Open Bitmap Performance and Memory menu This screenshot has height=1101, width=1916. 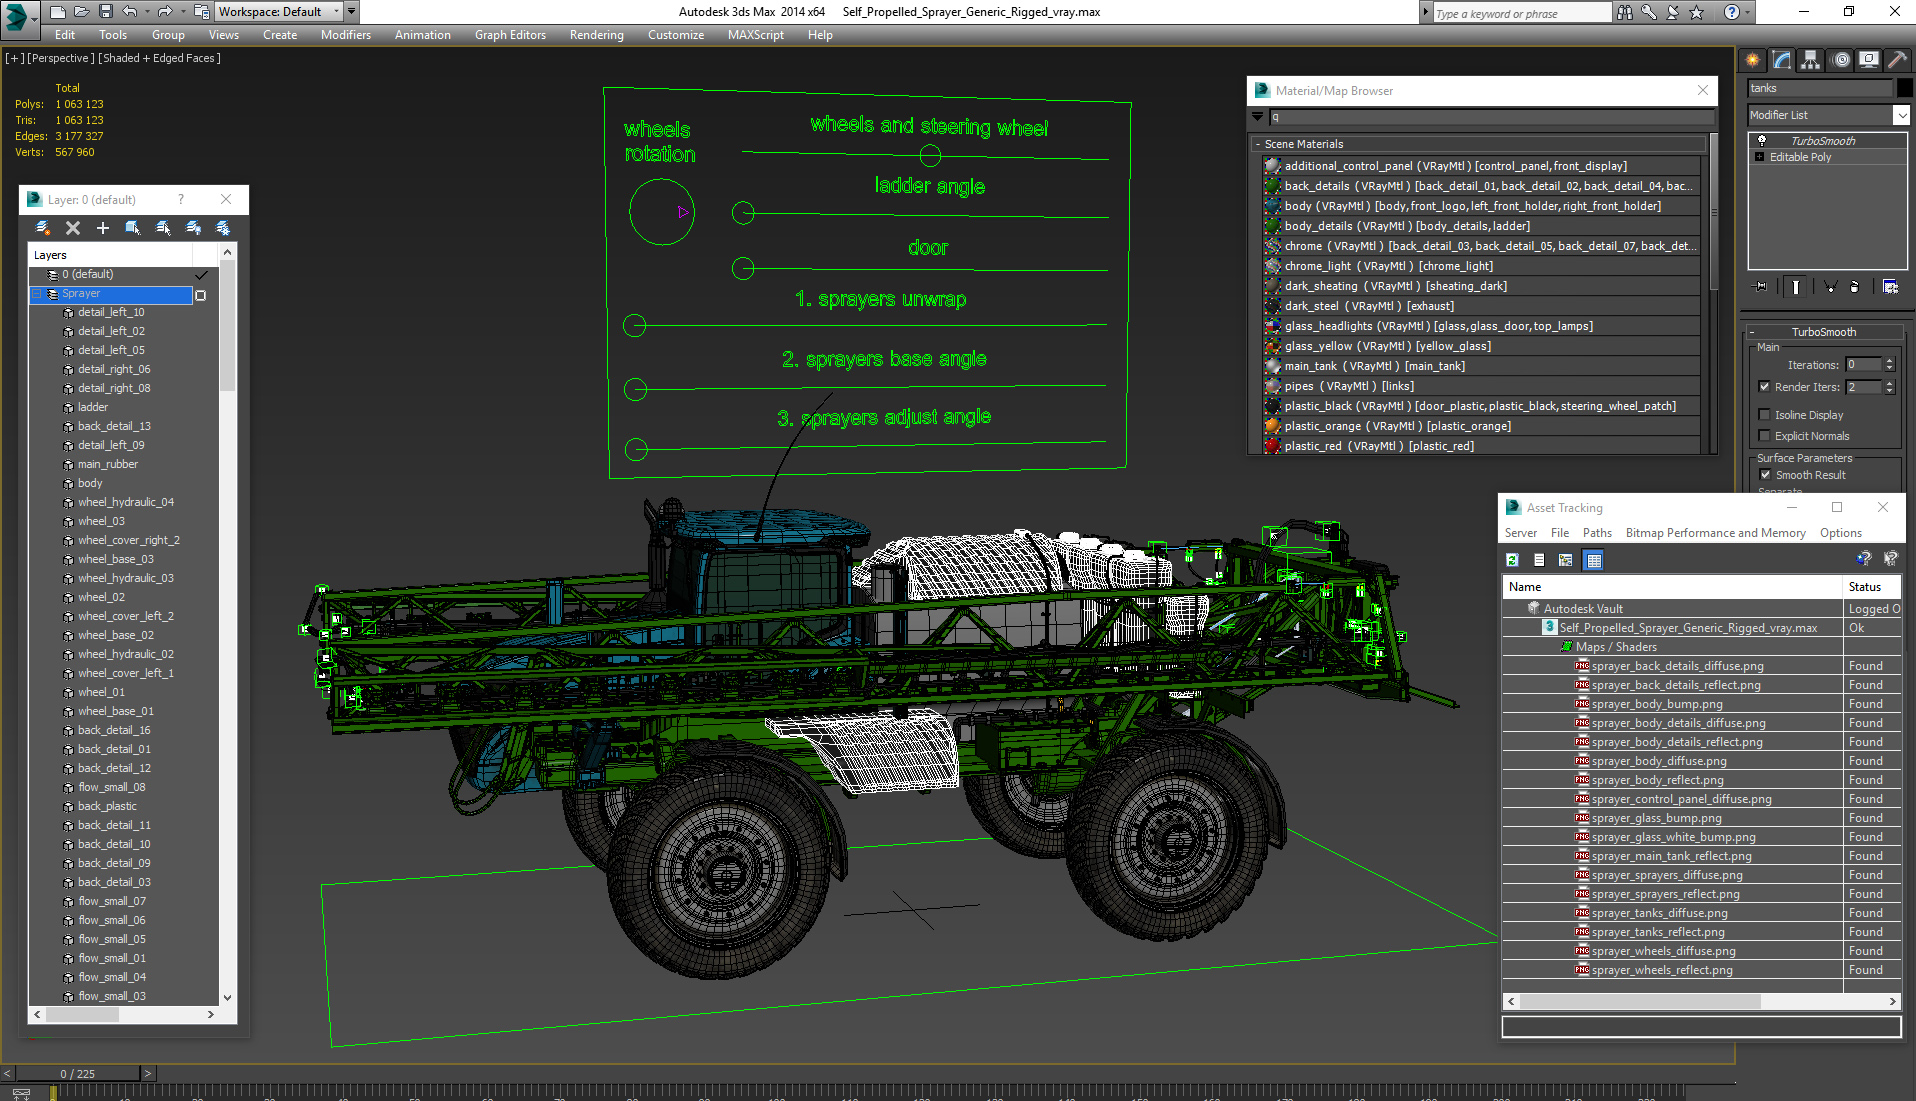(1715, 533)
